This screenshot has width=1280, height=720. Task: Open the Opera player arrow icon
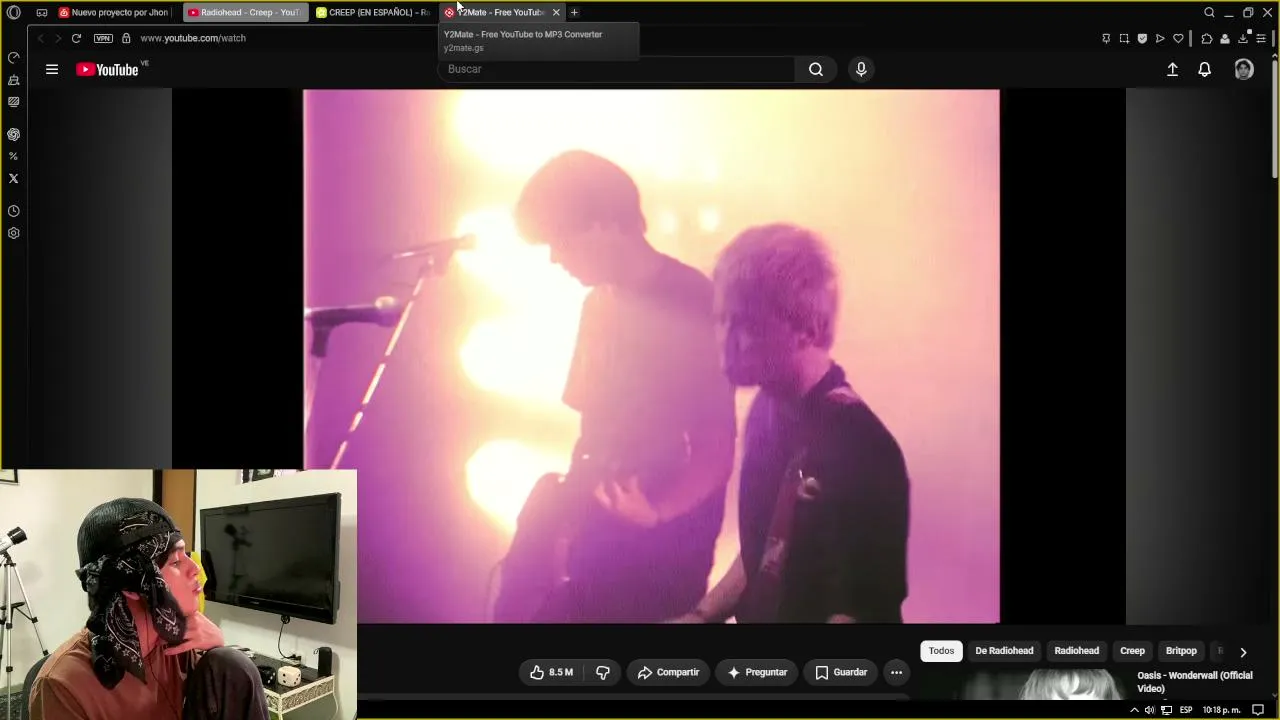(1160, 38)
